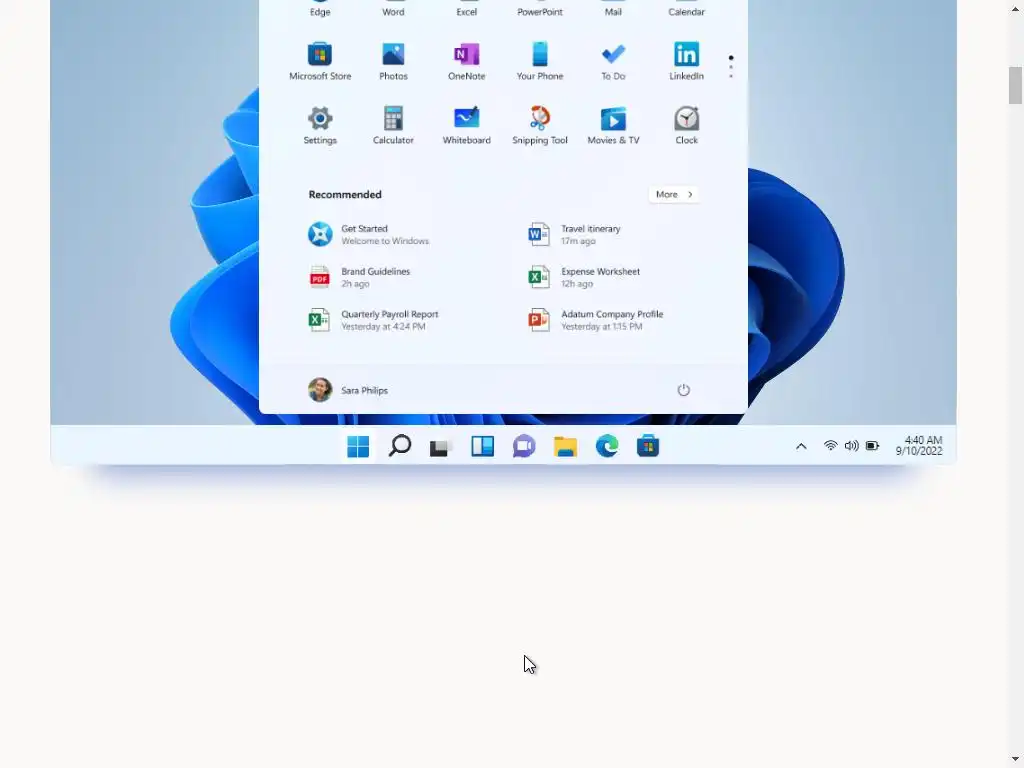Open the Chat taskbar icon
This screenshot has width=1024, height=768.
click(524, 447)
